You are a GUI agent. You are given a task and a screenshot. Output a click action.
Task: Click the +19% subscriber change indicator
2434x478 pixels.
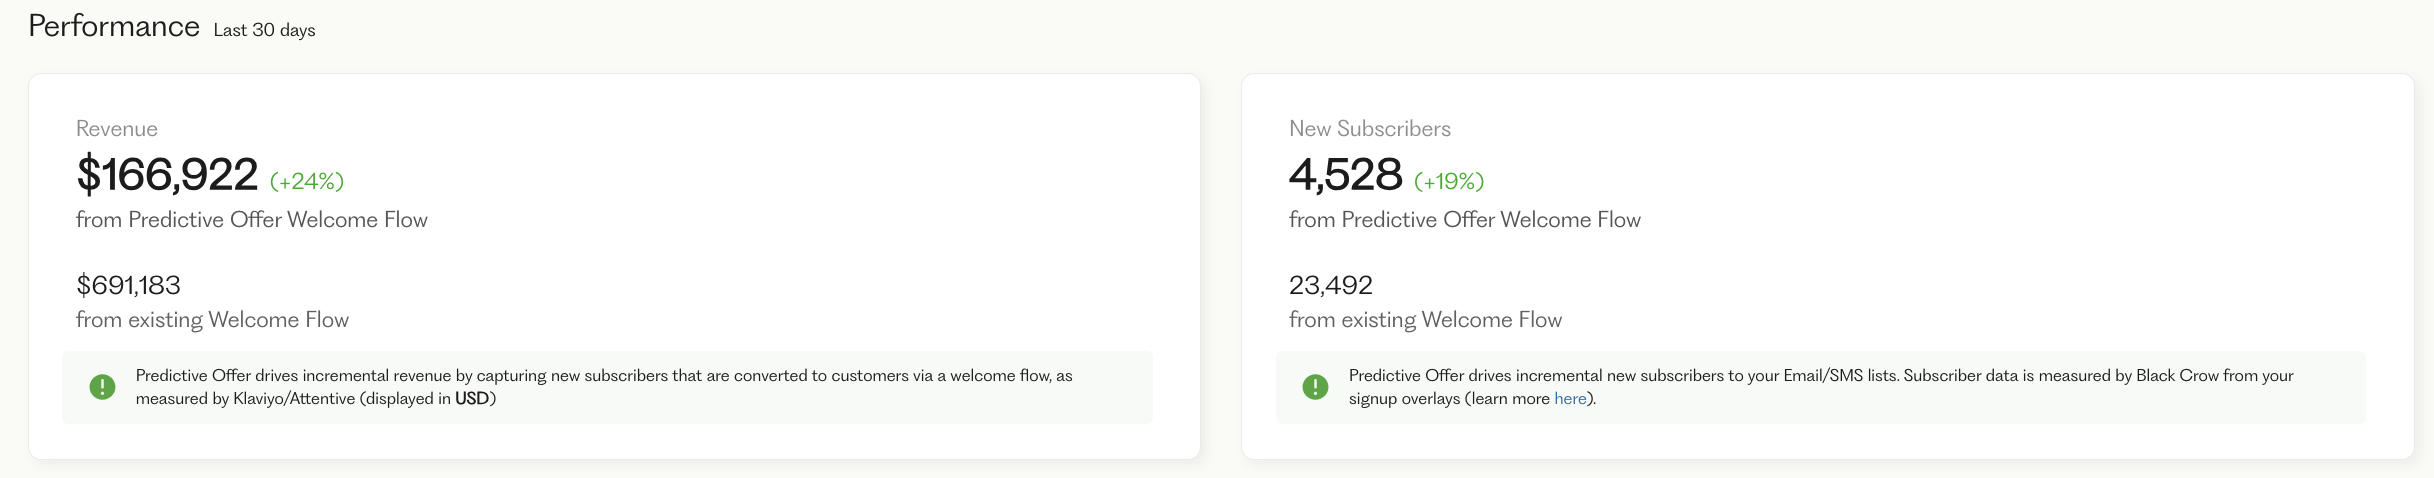coord(1448,181)
